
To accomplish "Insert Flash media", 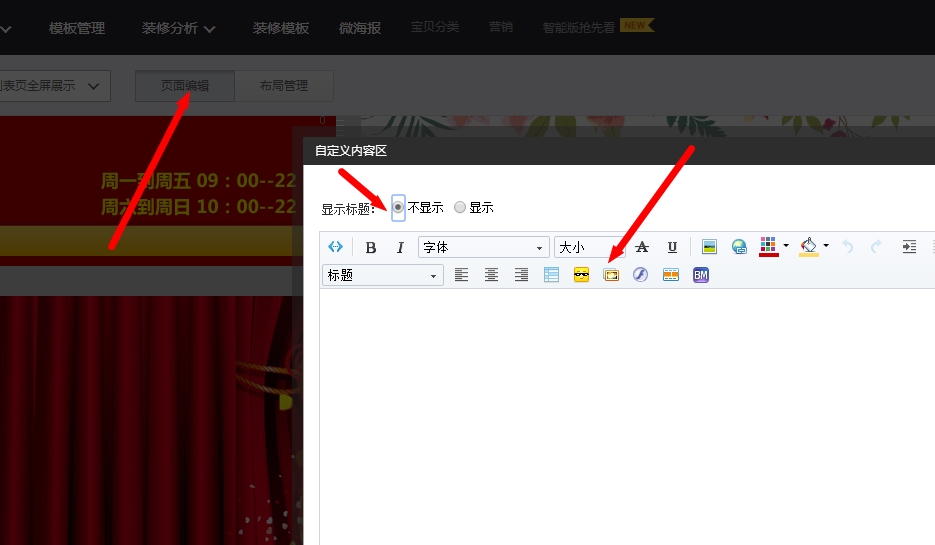I will tap(640, 275).
